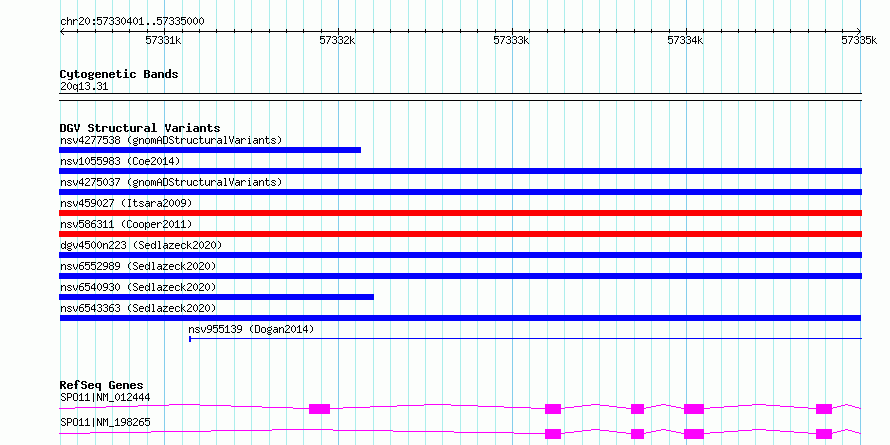Screen dimensions: 890x445
Task: Click the 57333k ruler tick label
Action: pos(511,40)
